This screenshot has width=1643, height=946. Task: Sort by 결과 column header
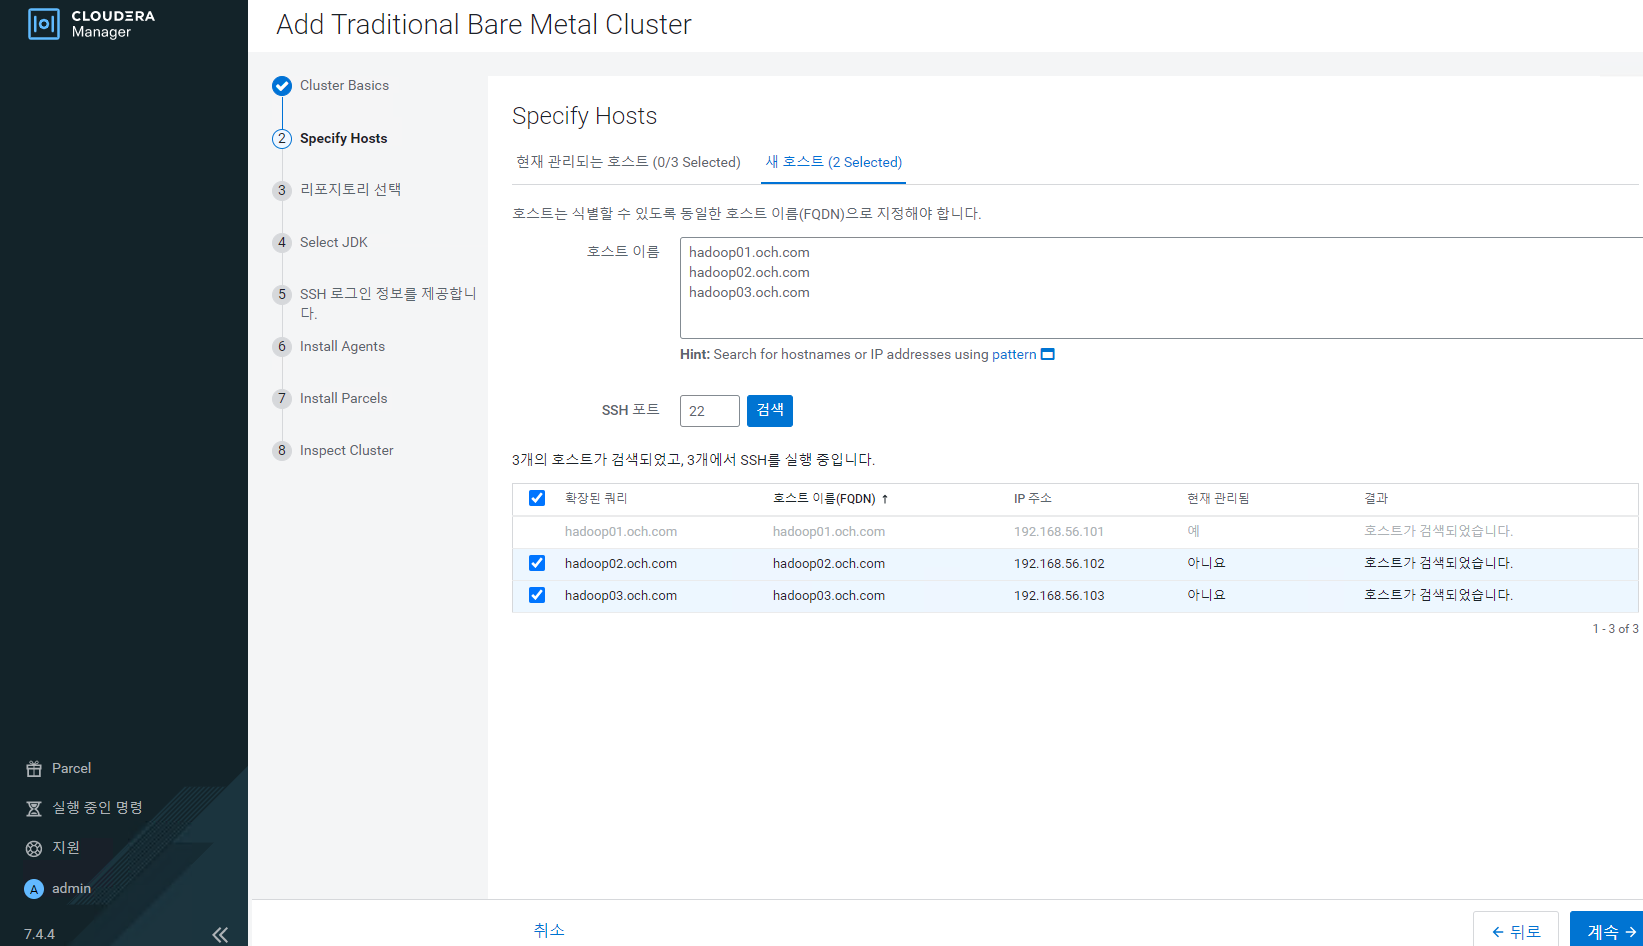(x=1376, y=498)
